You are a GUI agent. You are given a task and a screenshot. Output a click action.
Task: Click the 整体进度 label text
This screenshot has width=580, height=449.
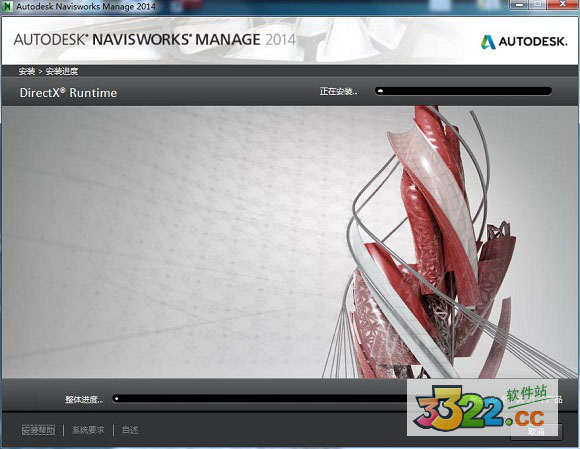coord(84,399)
